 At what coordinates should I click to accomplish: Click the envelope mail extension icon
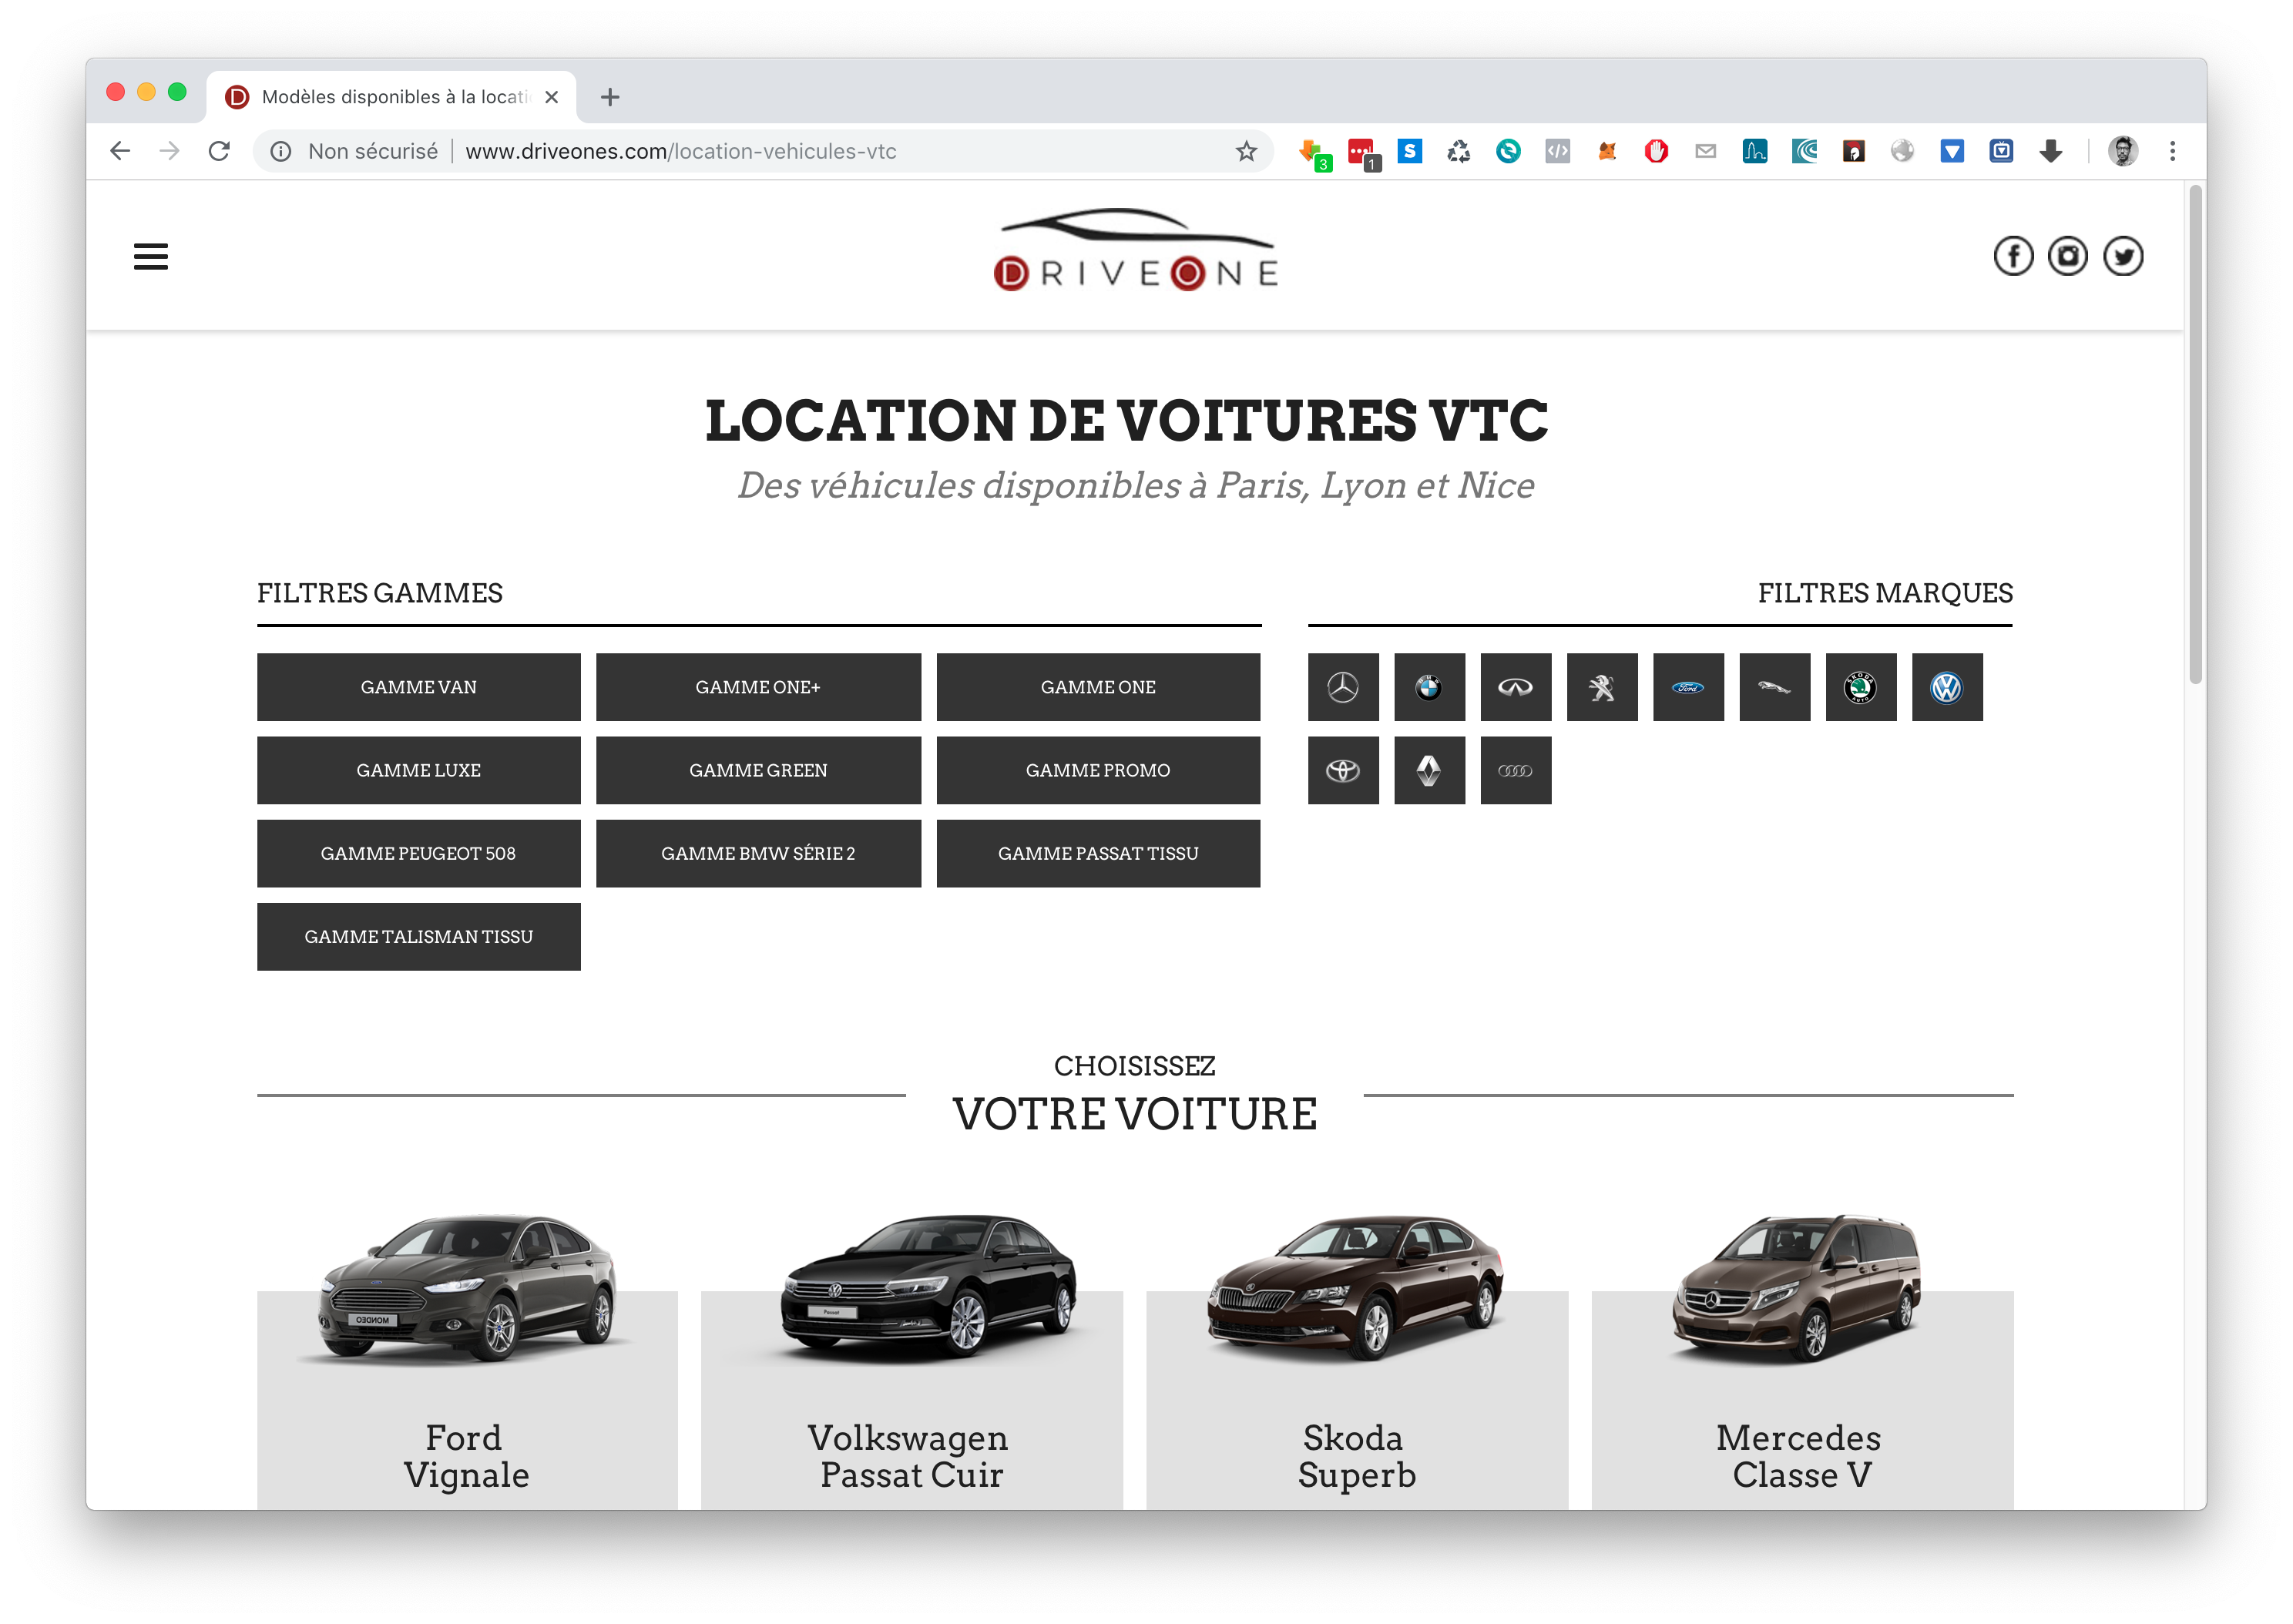1705,151
